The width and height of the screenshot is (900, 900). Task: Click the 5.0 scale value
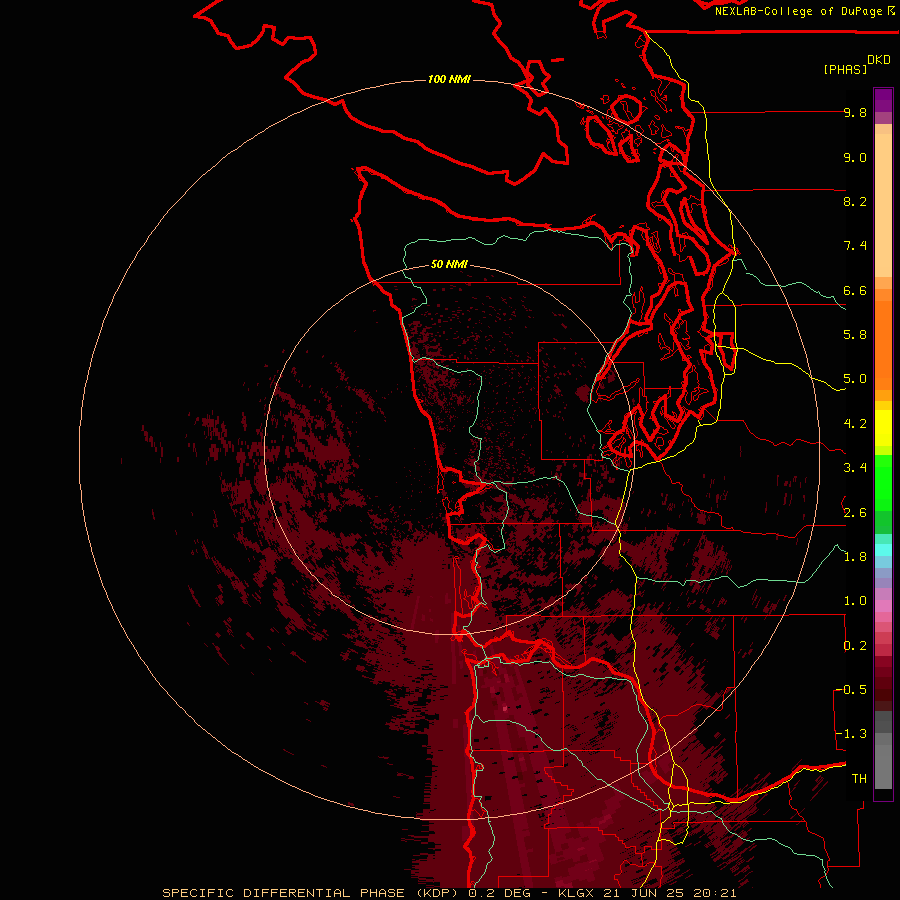855,379
